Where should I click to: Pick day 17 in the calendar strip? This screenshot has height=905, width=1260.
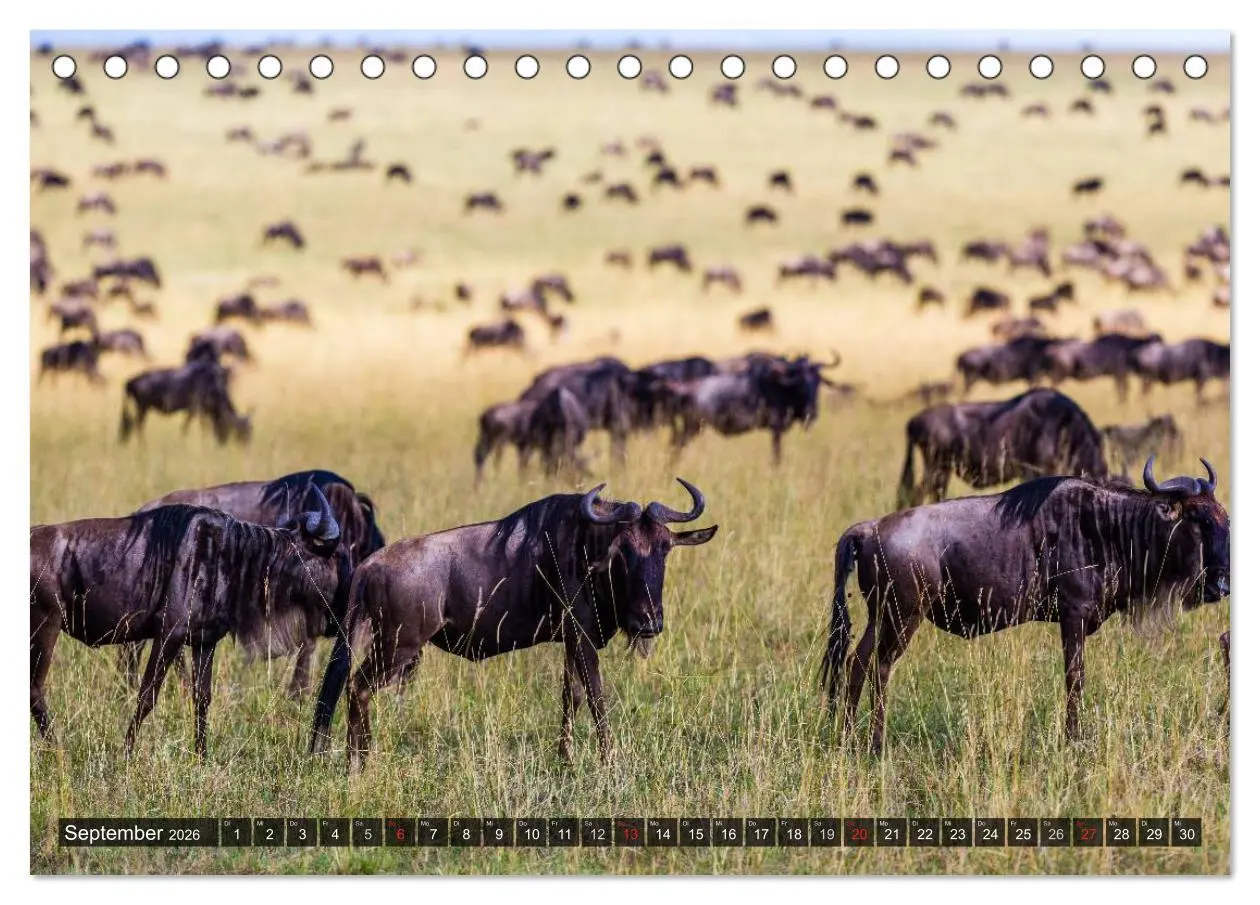pyautogui.click(x=760, y=833)
